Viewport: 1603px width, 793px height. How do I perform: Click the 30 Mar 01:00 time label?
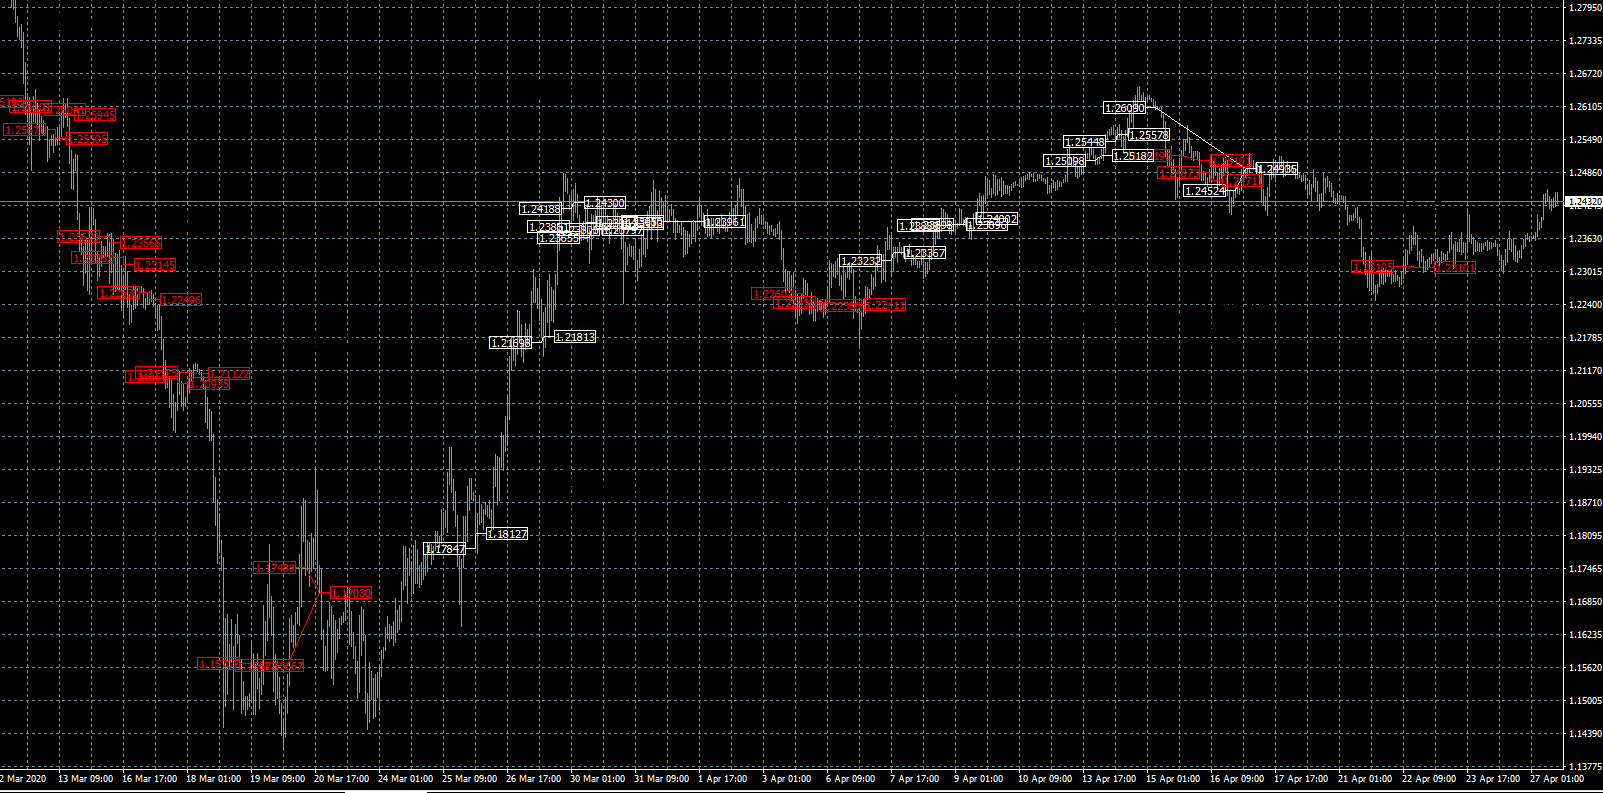597,778
